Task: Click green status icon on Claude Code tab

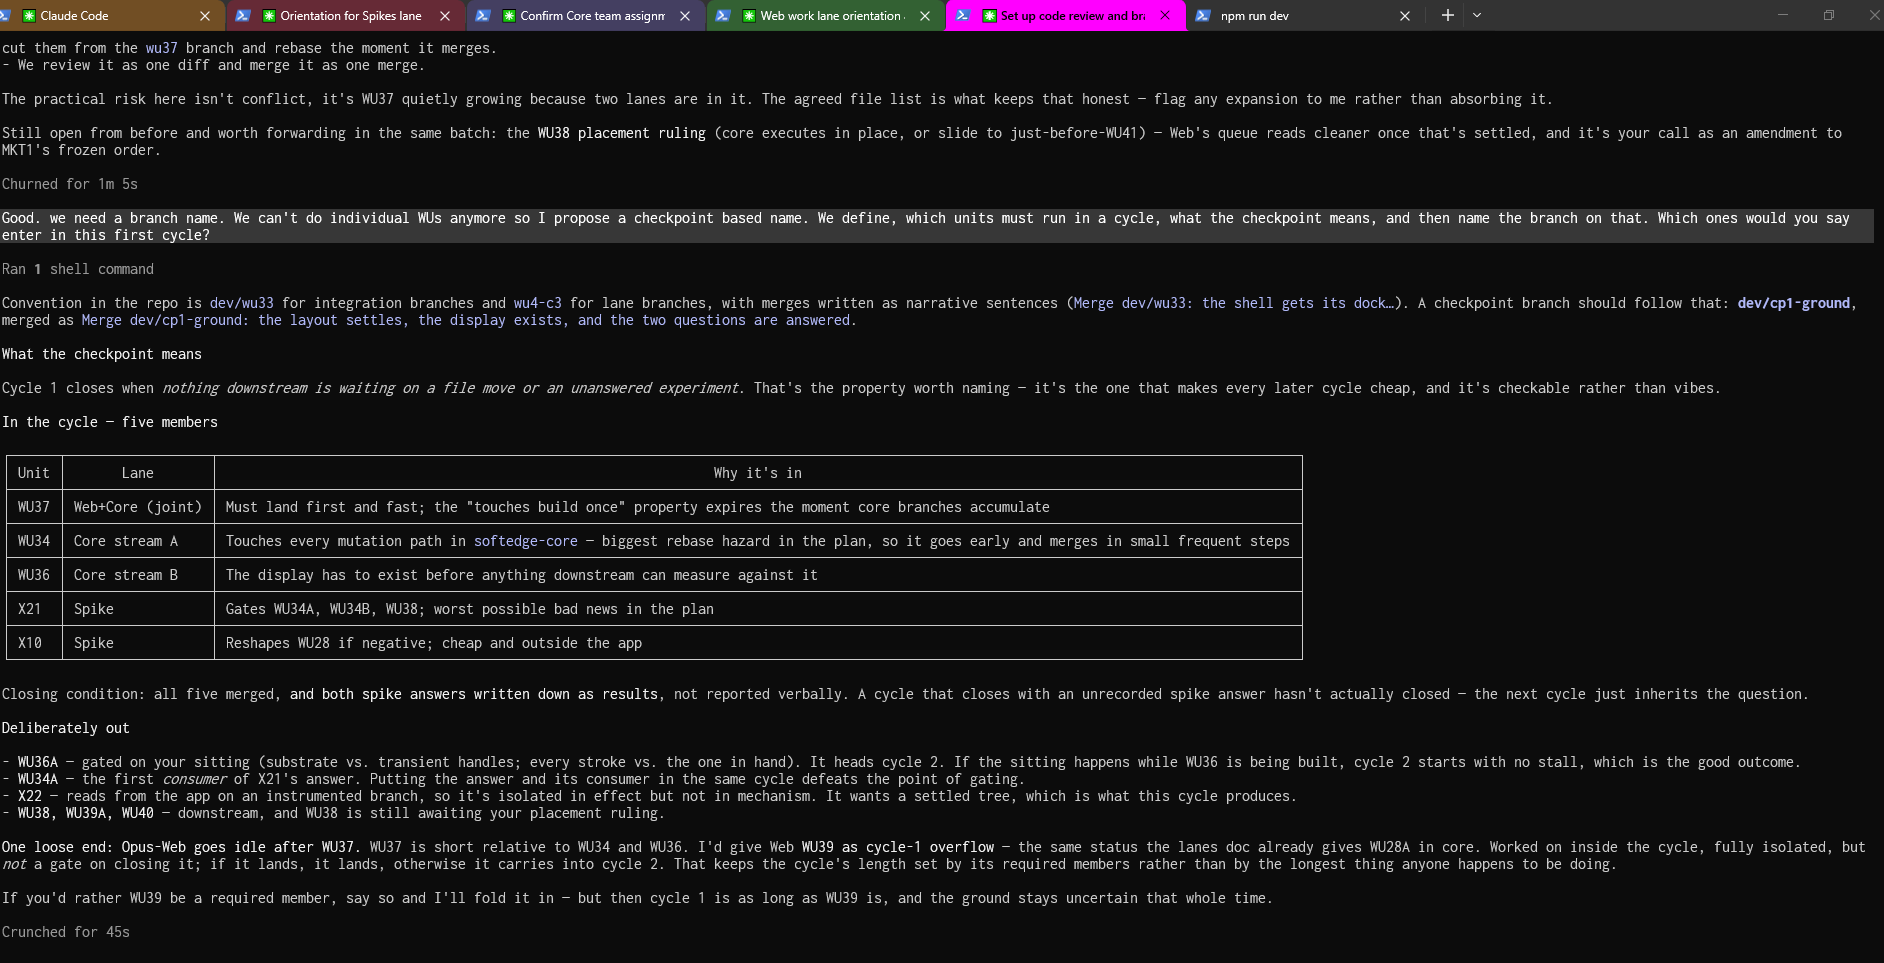Action: point(28,16)
